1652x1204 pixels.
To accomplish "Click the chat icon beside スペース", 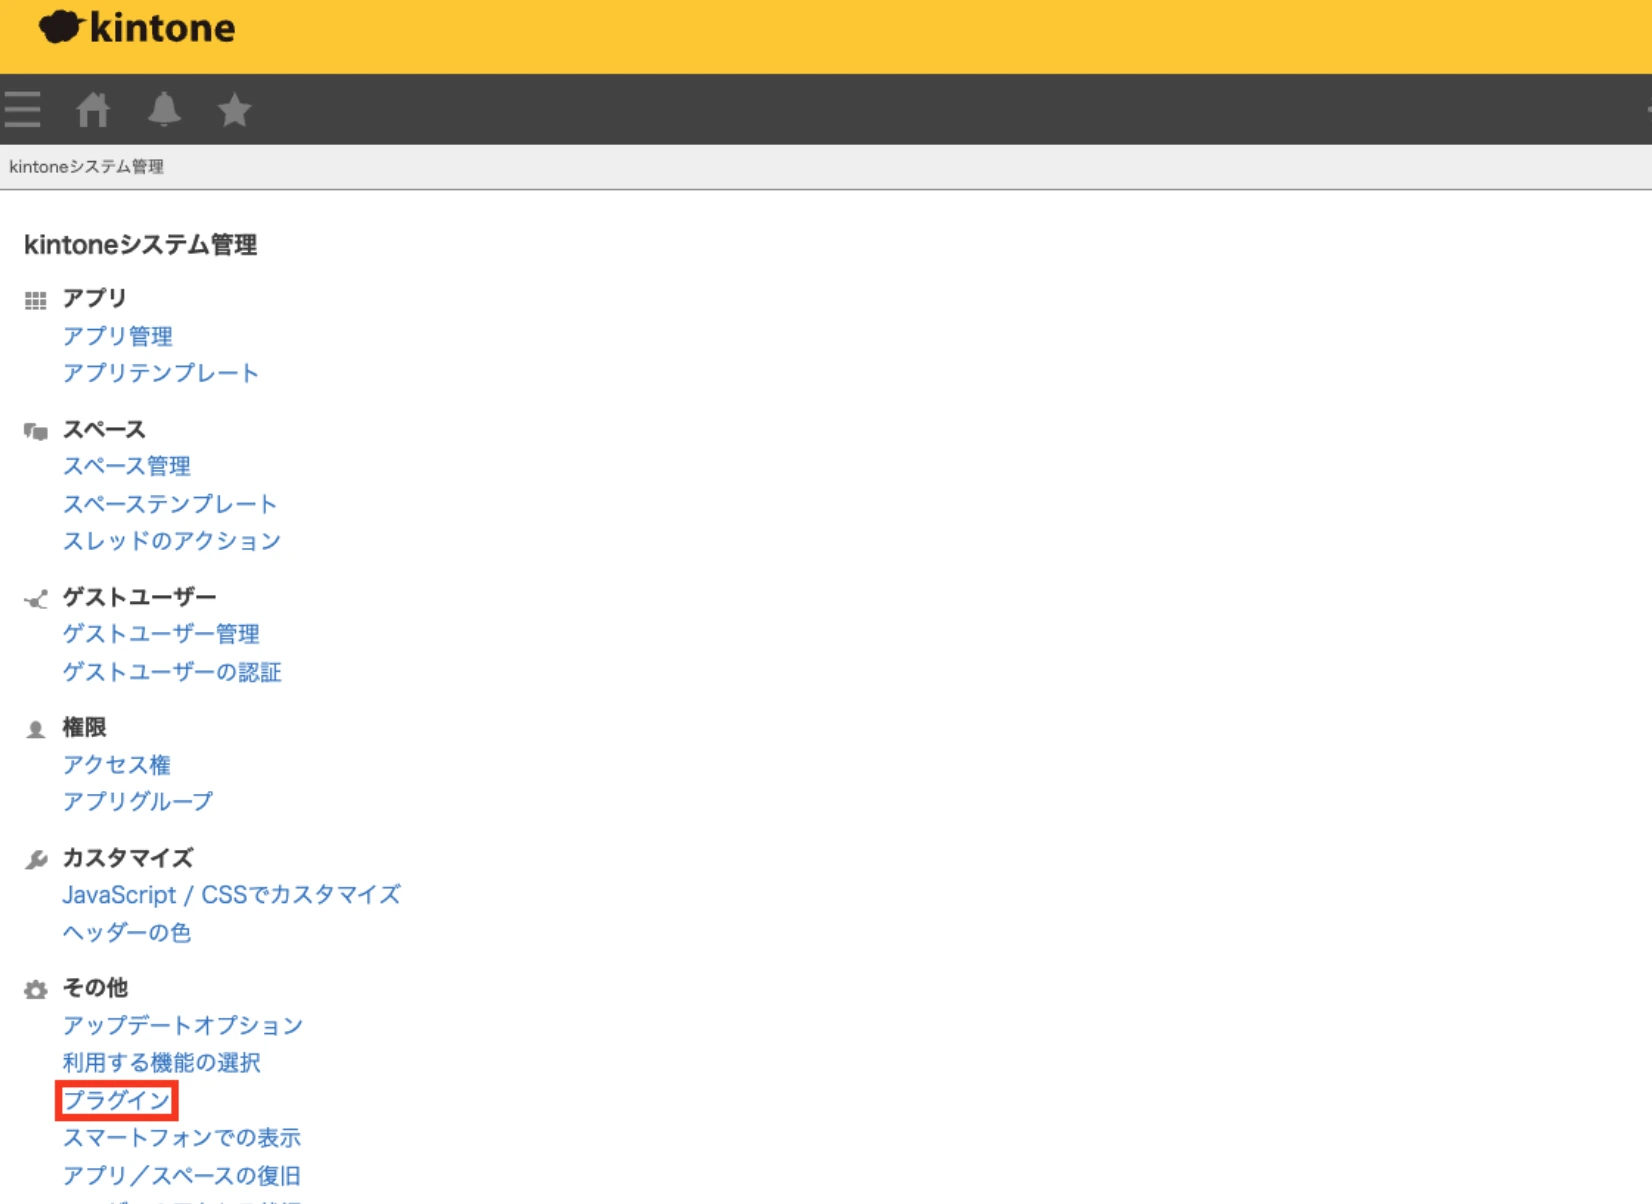I will [x=36, y=431].
